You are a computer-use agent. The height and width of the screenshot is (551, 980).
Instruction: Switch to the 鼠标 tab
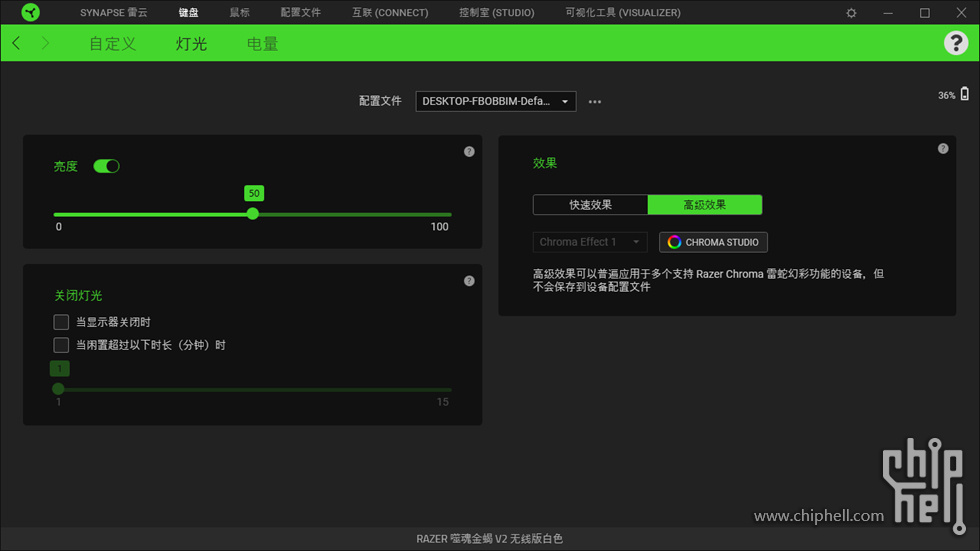(x=239, y=12)
